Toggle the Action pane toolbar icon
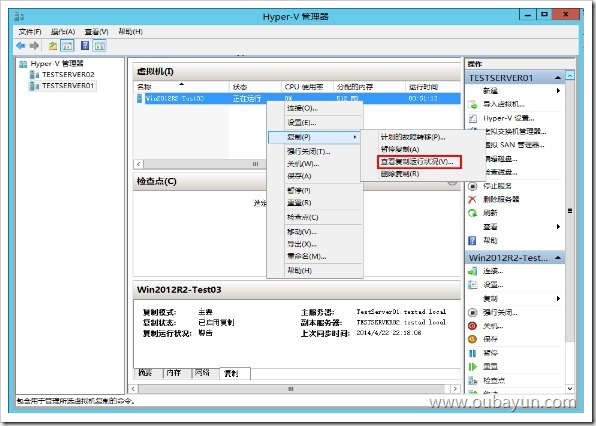 click(x=100, y=46)
